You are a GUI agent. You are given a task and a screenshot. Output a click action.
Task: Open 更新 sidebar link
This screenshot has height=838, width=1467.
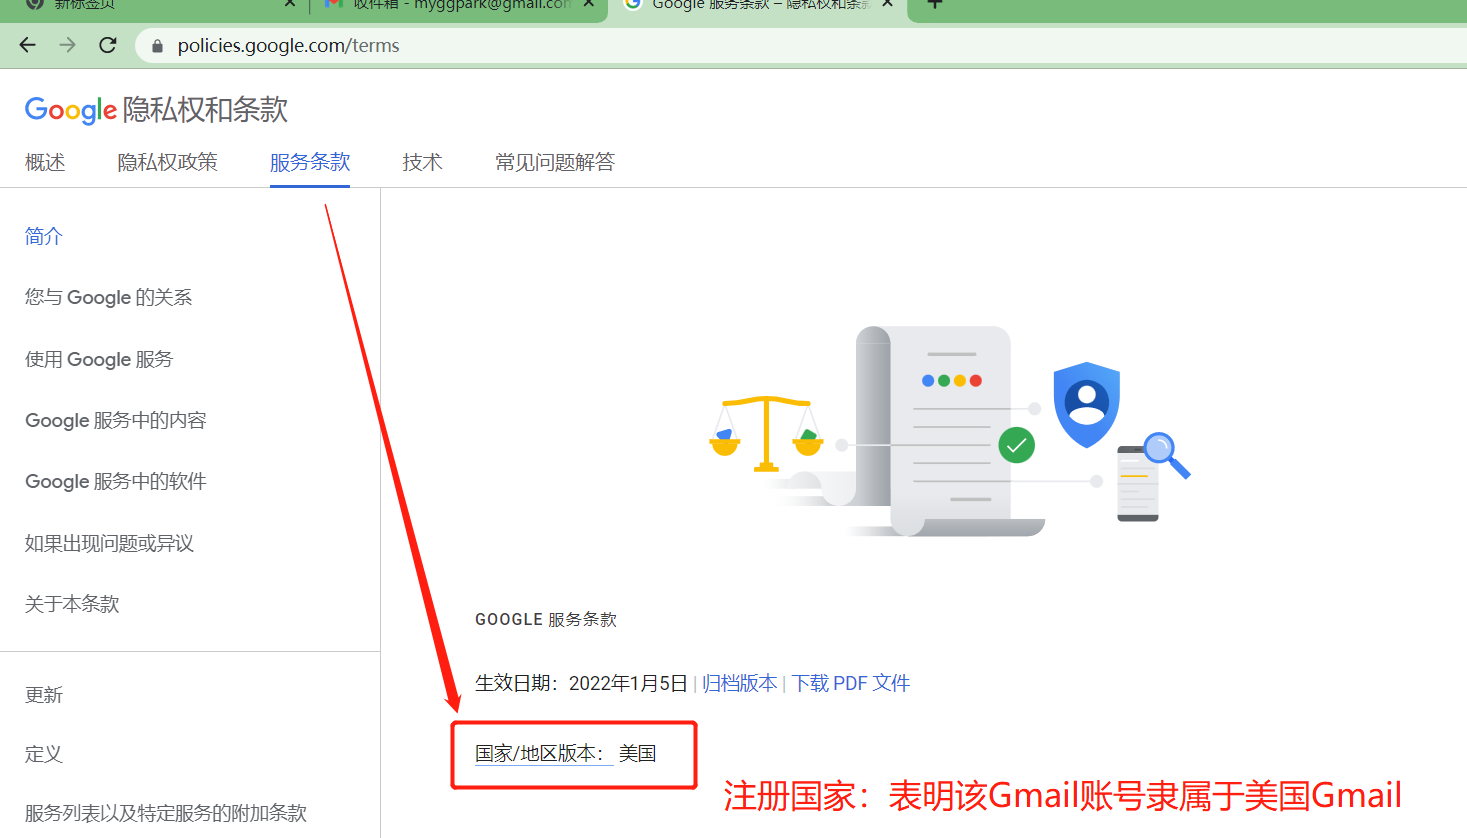(44, 695)
